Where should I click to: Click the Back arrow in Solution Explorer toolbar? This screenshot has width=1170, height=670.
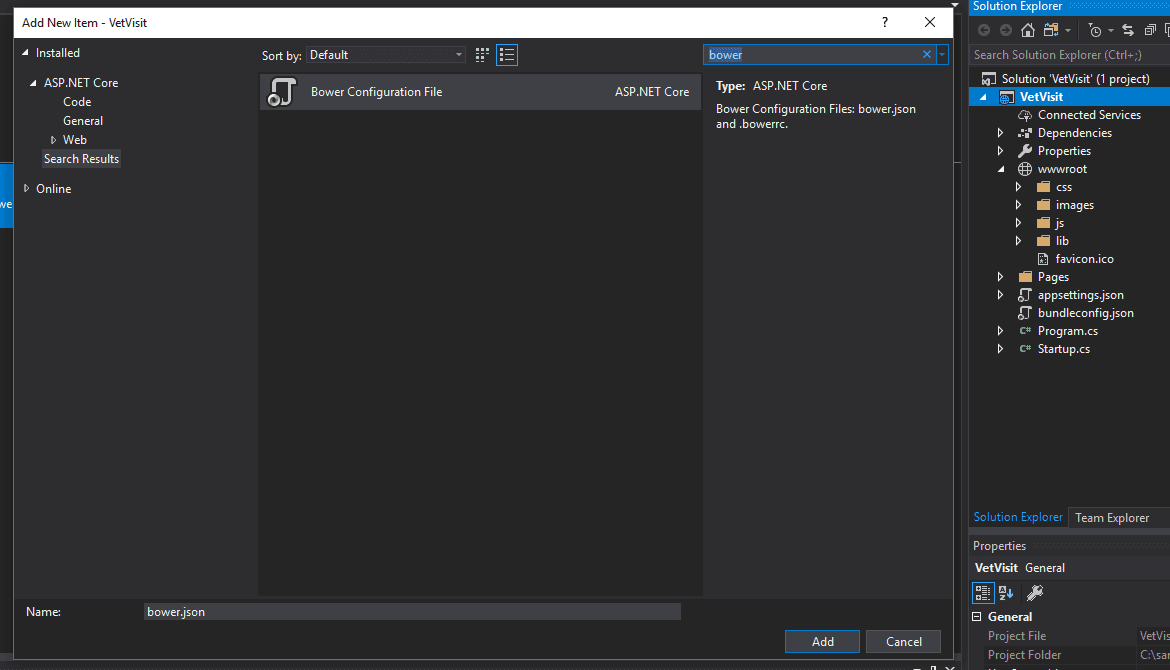tap(983, 30)
